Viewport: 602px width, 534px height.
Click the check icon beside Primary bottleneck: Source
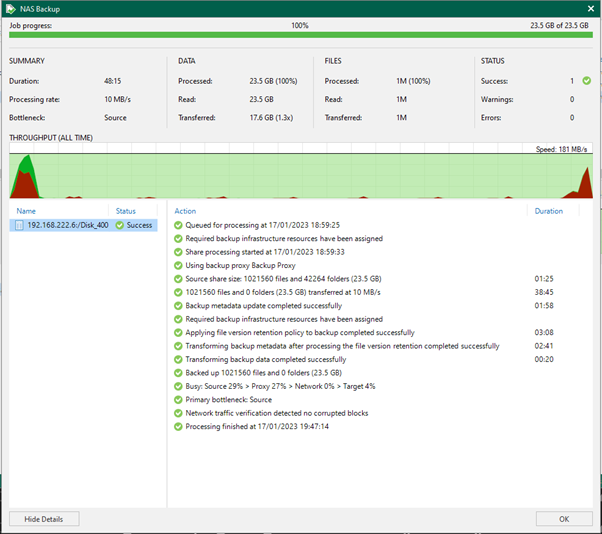click(178, 400)
